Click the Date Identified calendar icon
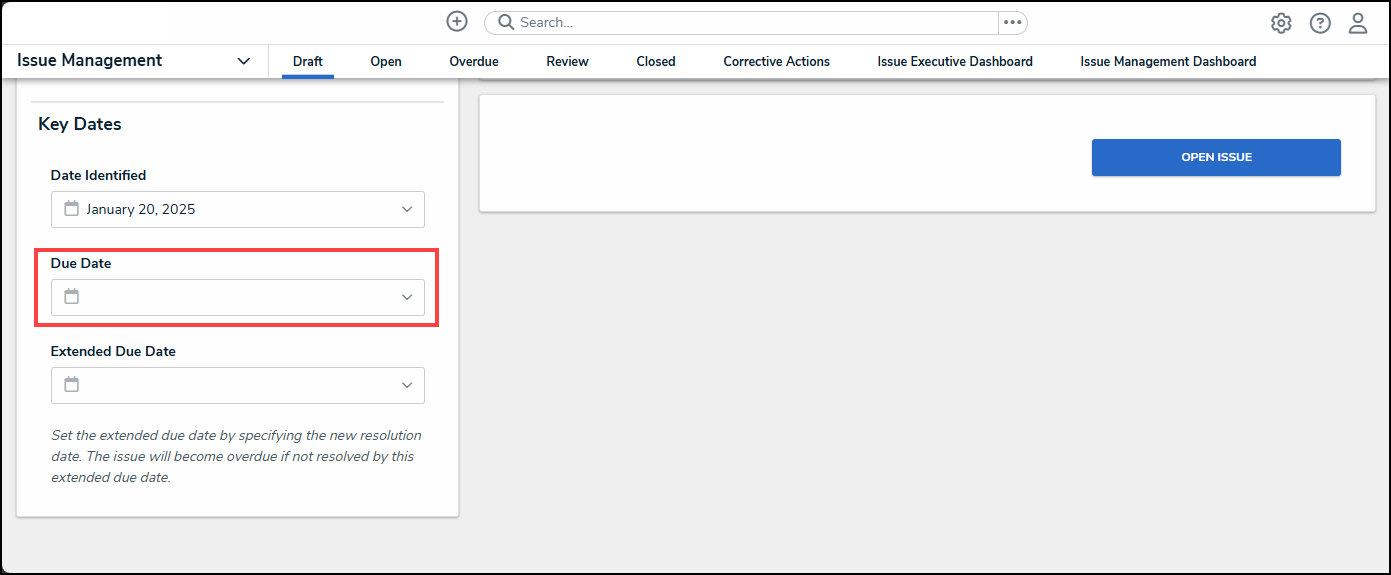The width and height of the screenshot is (1391, 575). pyautogui.click(x=71, y=209)
